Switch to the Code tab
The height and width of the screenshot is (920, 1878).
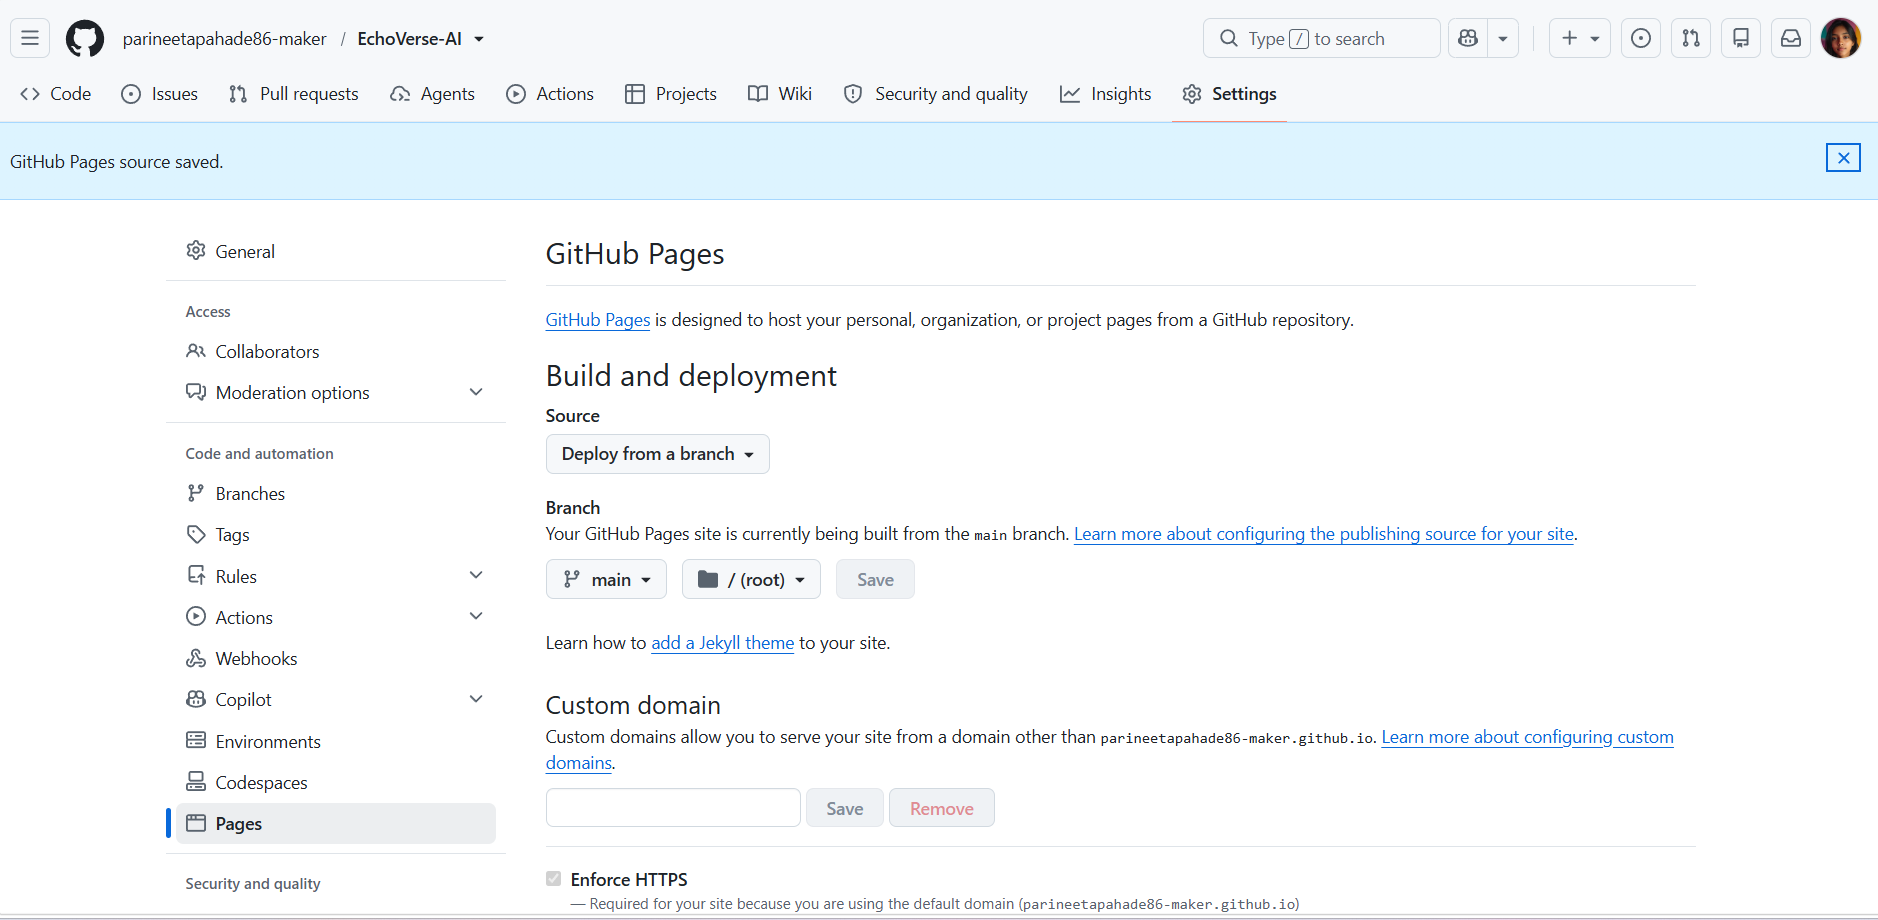(x=56, y=94)
